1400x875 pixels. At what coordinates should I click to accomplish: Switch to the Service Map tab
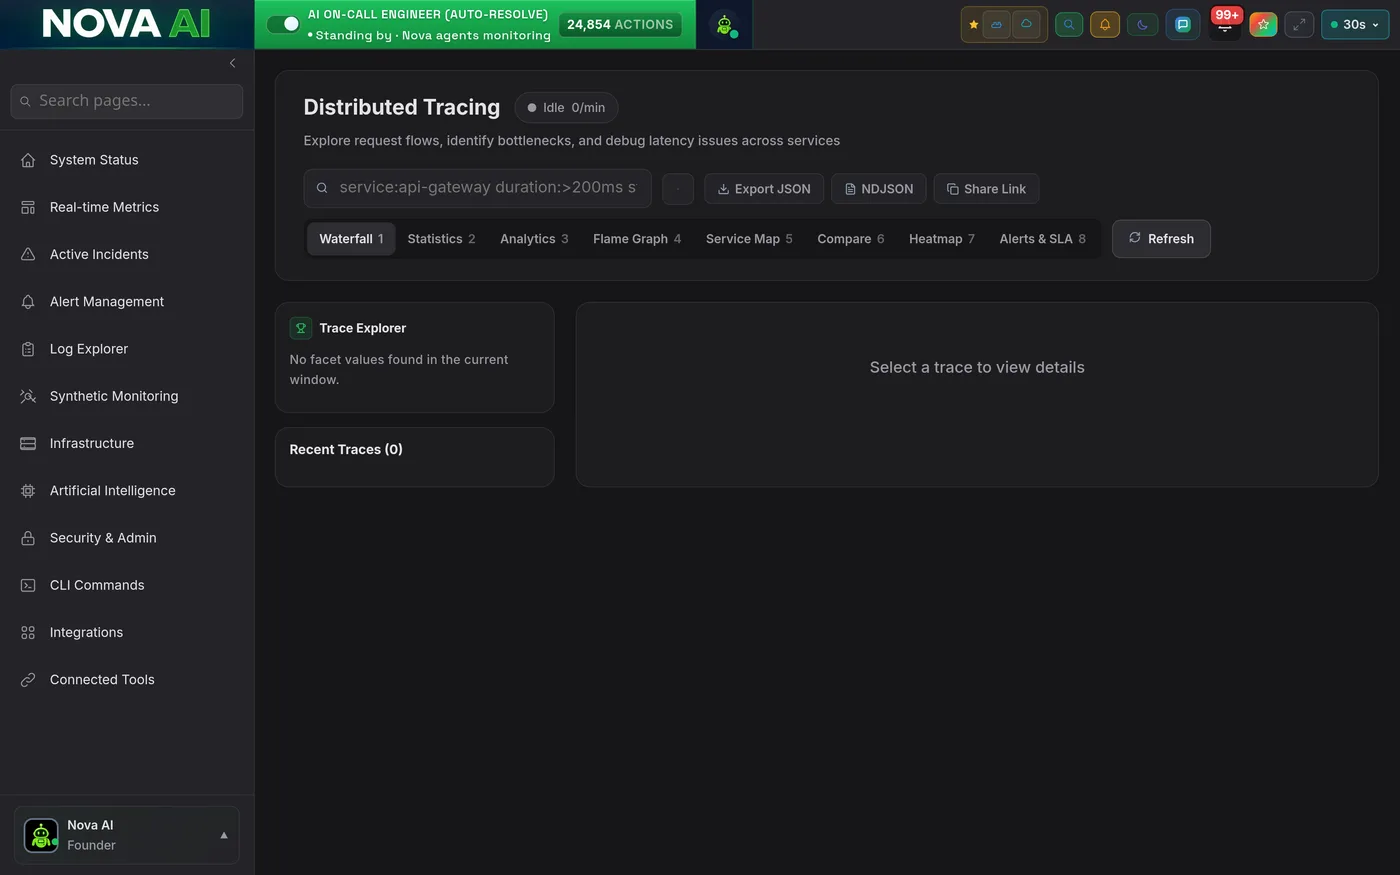749,239
